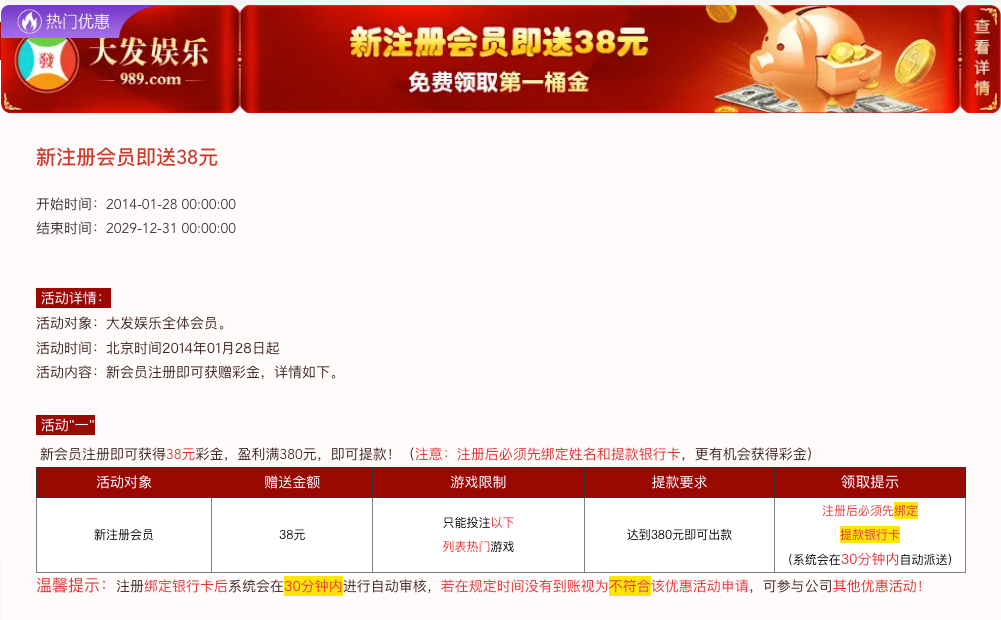
Task: Click the round 發 logo icon
Action: [x=45, y=64]
